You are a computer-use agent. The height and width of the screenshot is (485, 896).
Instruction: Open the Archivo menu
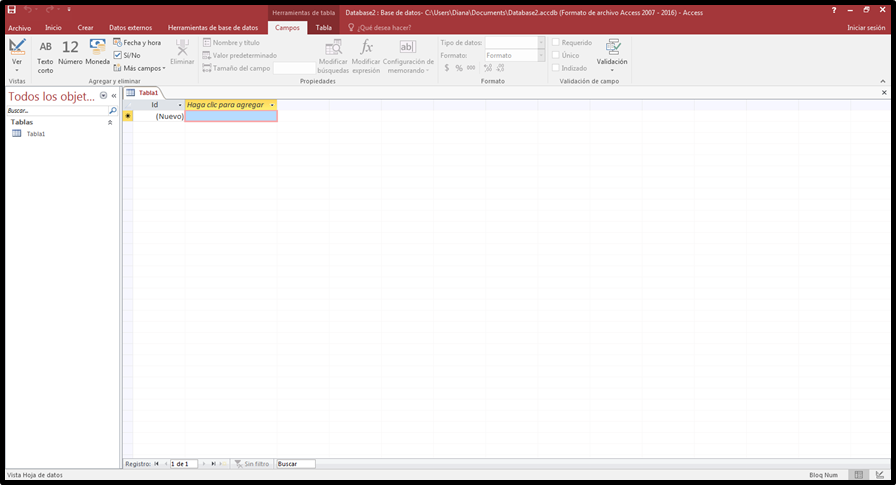pyautogui.click(x=19, y=27)
